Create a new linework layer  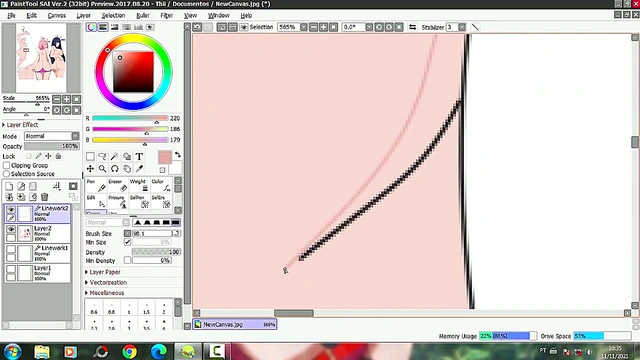(21, 187)
